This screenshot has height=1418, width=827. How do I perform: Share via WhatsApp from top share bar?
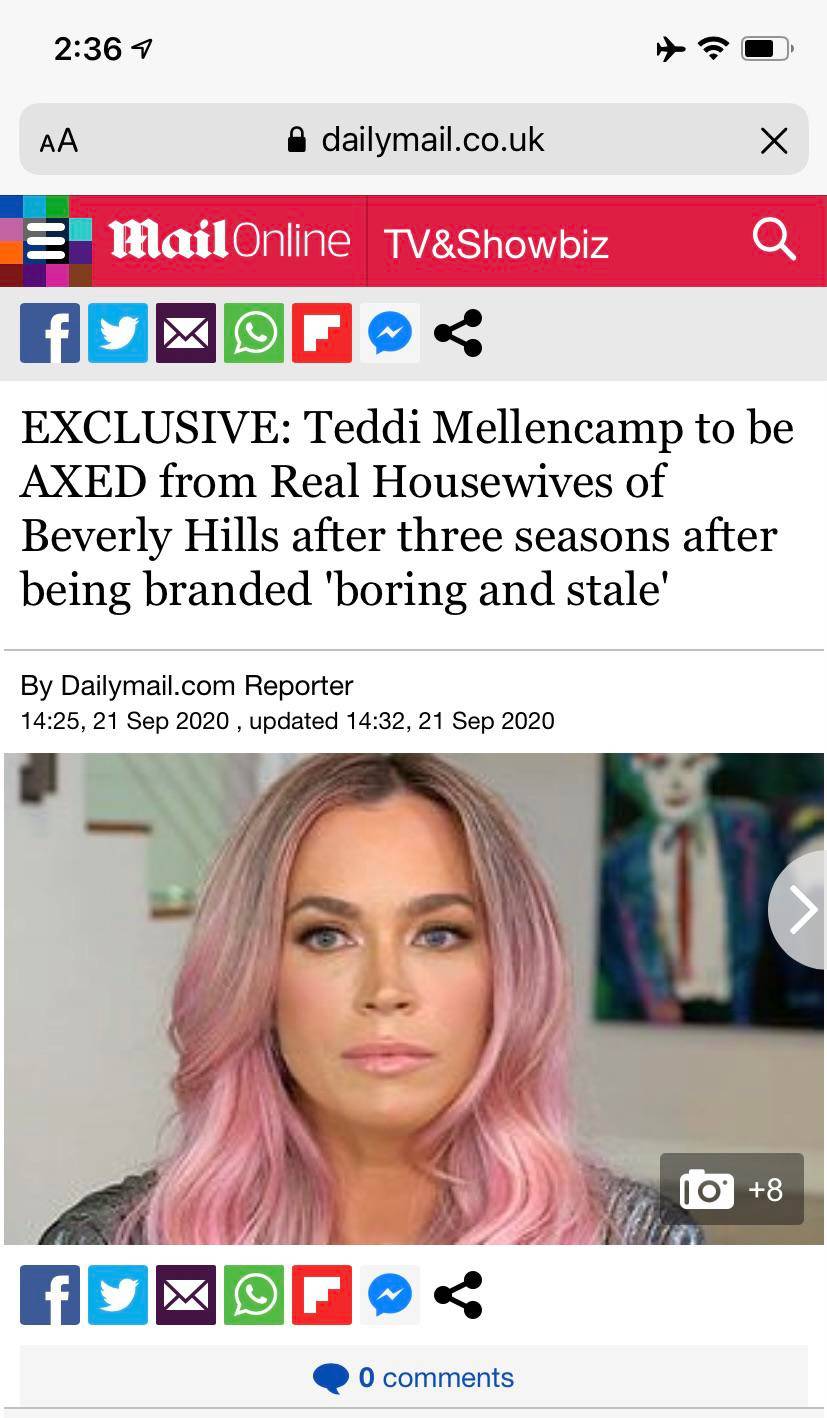[254, 333]
